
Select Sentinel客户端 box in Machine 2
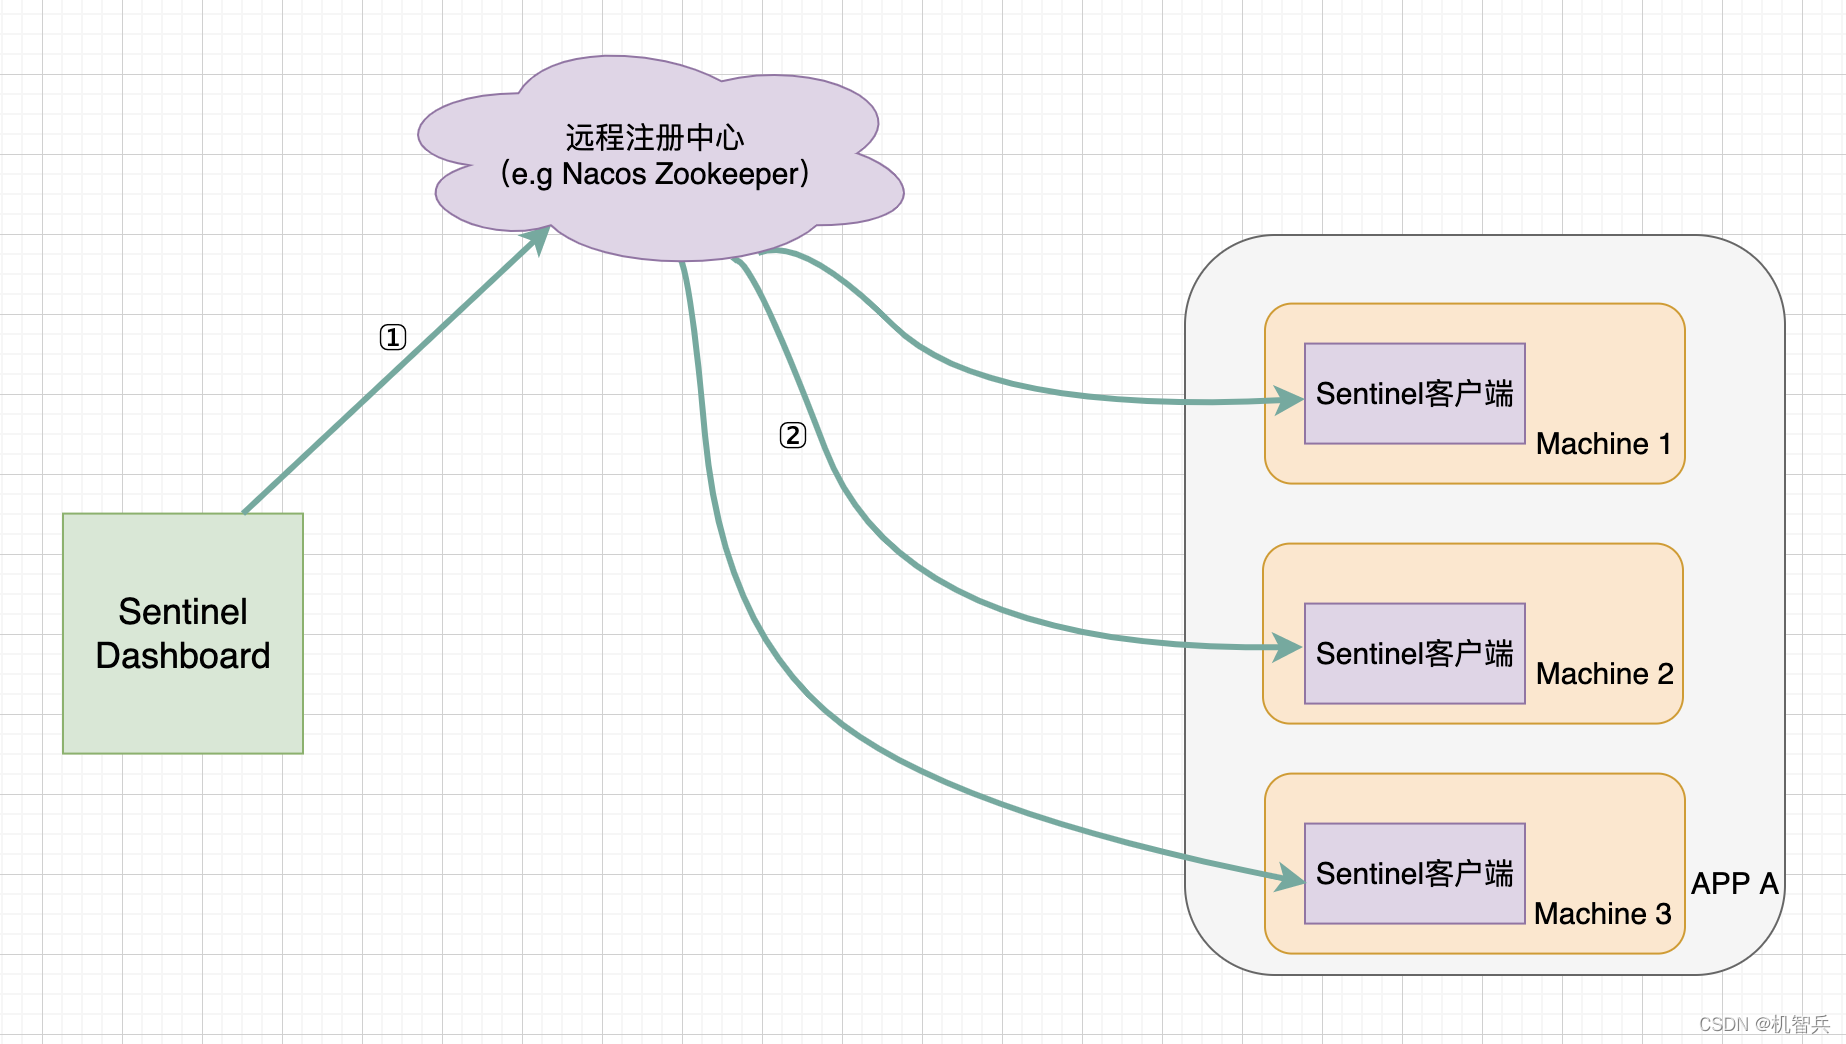point(1415,653)
